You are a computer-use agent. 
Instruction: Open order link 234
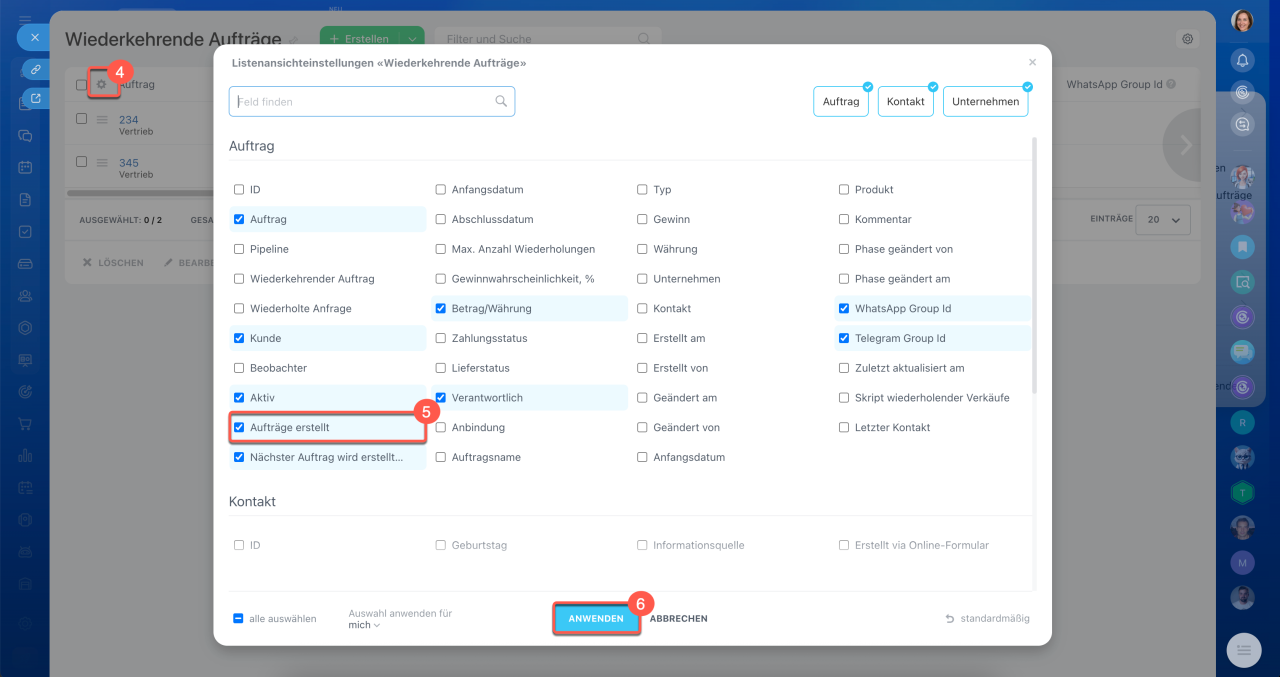[129, 120]
